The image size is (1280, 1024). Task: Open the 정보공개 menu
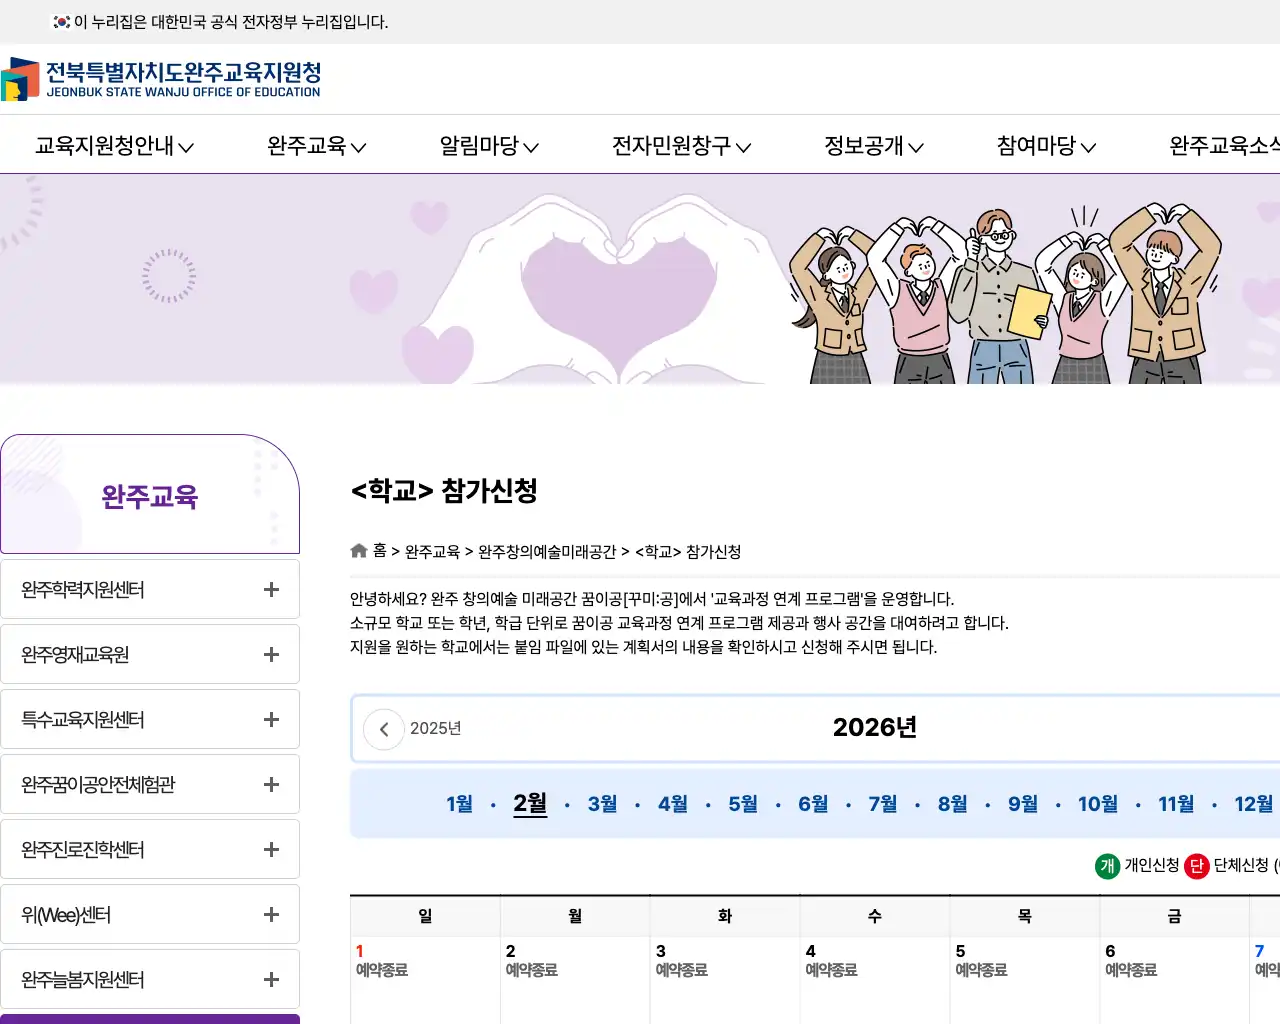[x=873, y=145]
